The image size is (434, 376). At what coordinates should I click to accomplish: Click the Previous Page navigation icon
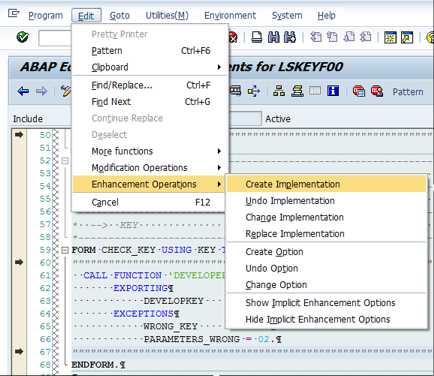click(332, 37)
